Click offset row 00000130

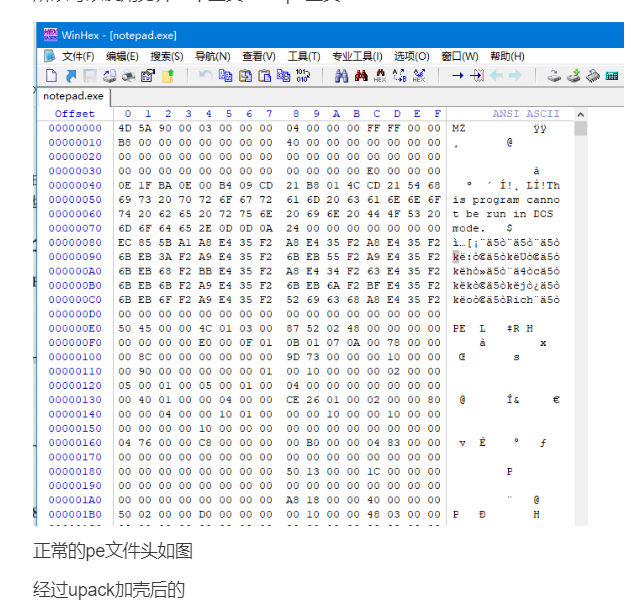pos(75,400)
